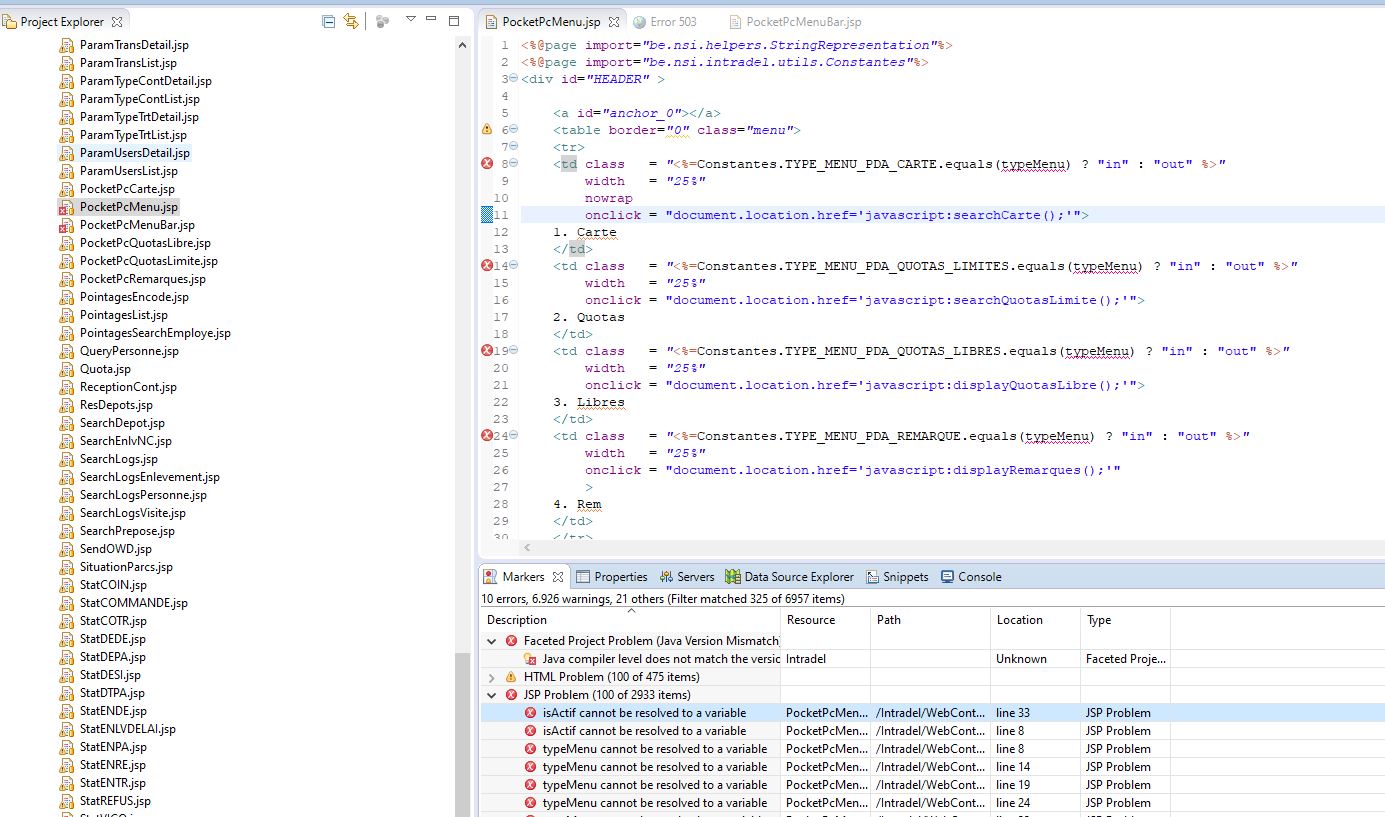Sort markers by Type column

coord(1125,620)
